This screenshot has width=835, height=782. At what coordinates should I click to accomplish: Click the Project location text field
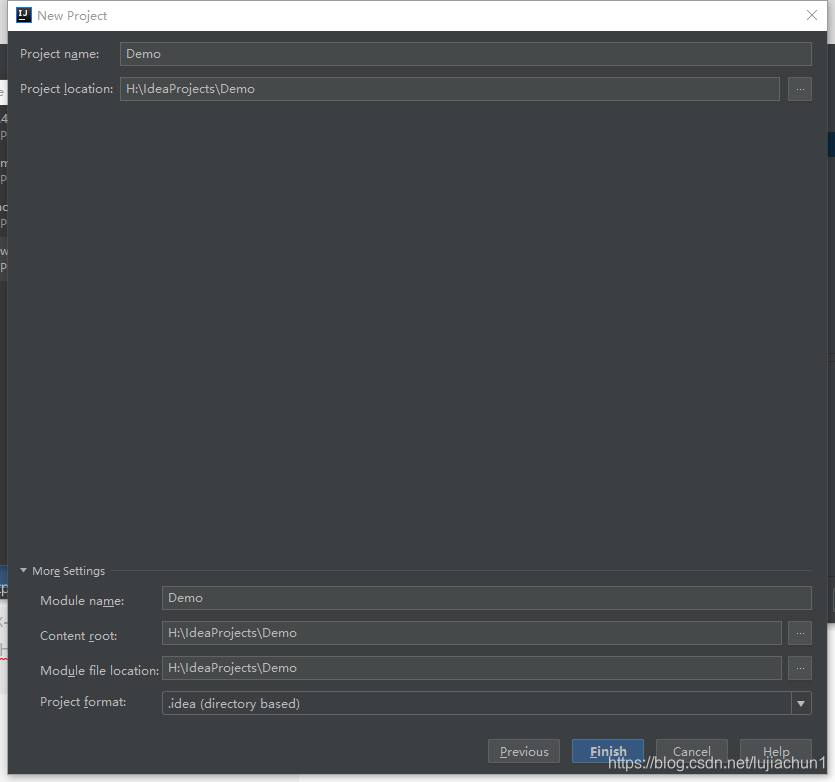point(449,89)
